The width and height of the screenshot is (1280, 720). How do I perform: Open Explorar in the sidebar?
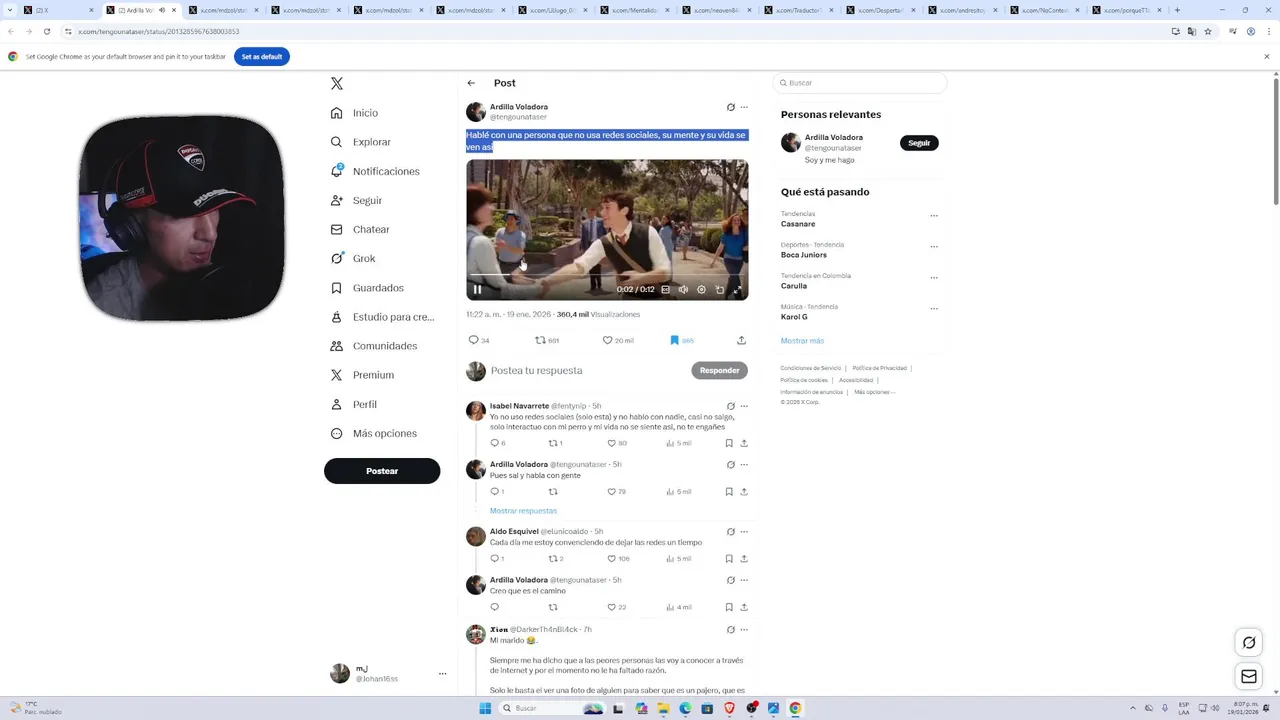pos(361,142)
